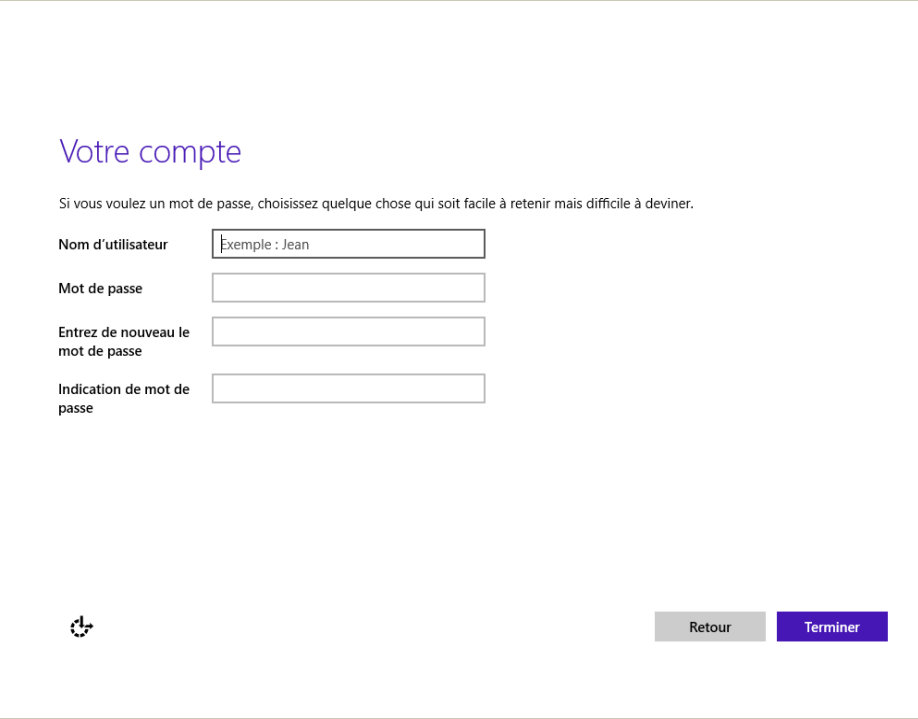Screen dimensions: 918x719
Task: Return to previous step via gray button
Action: [710, 627]
